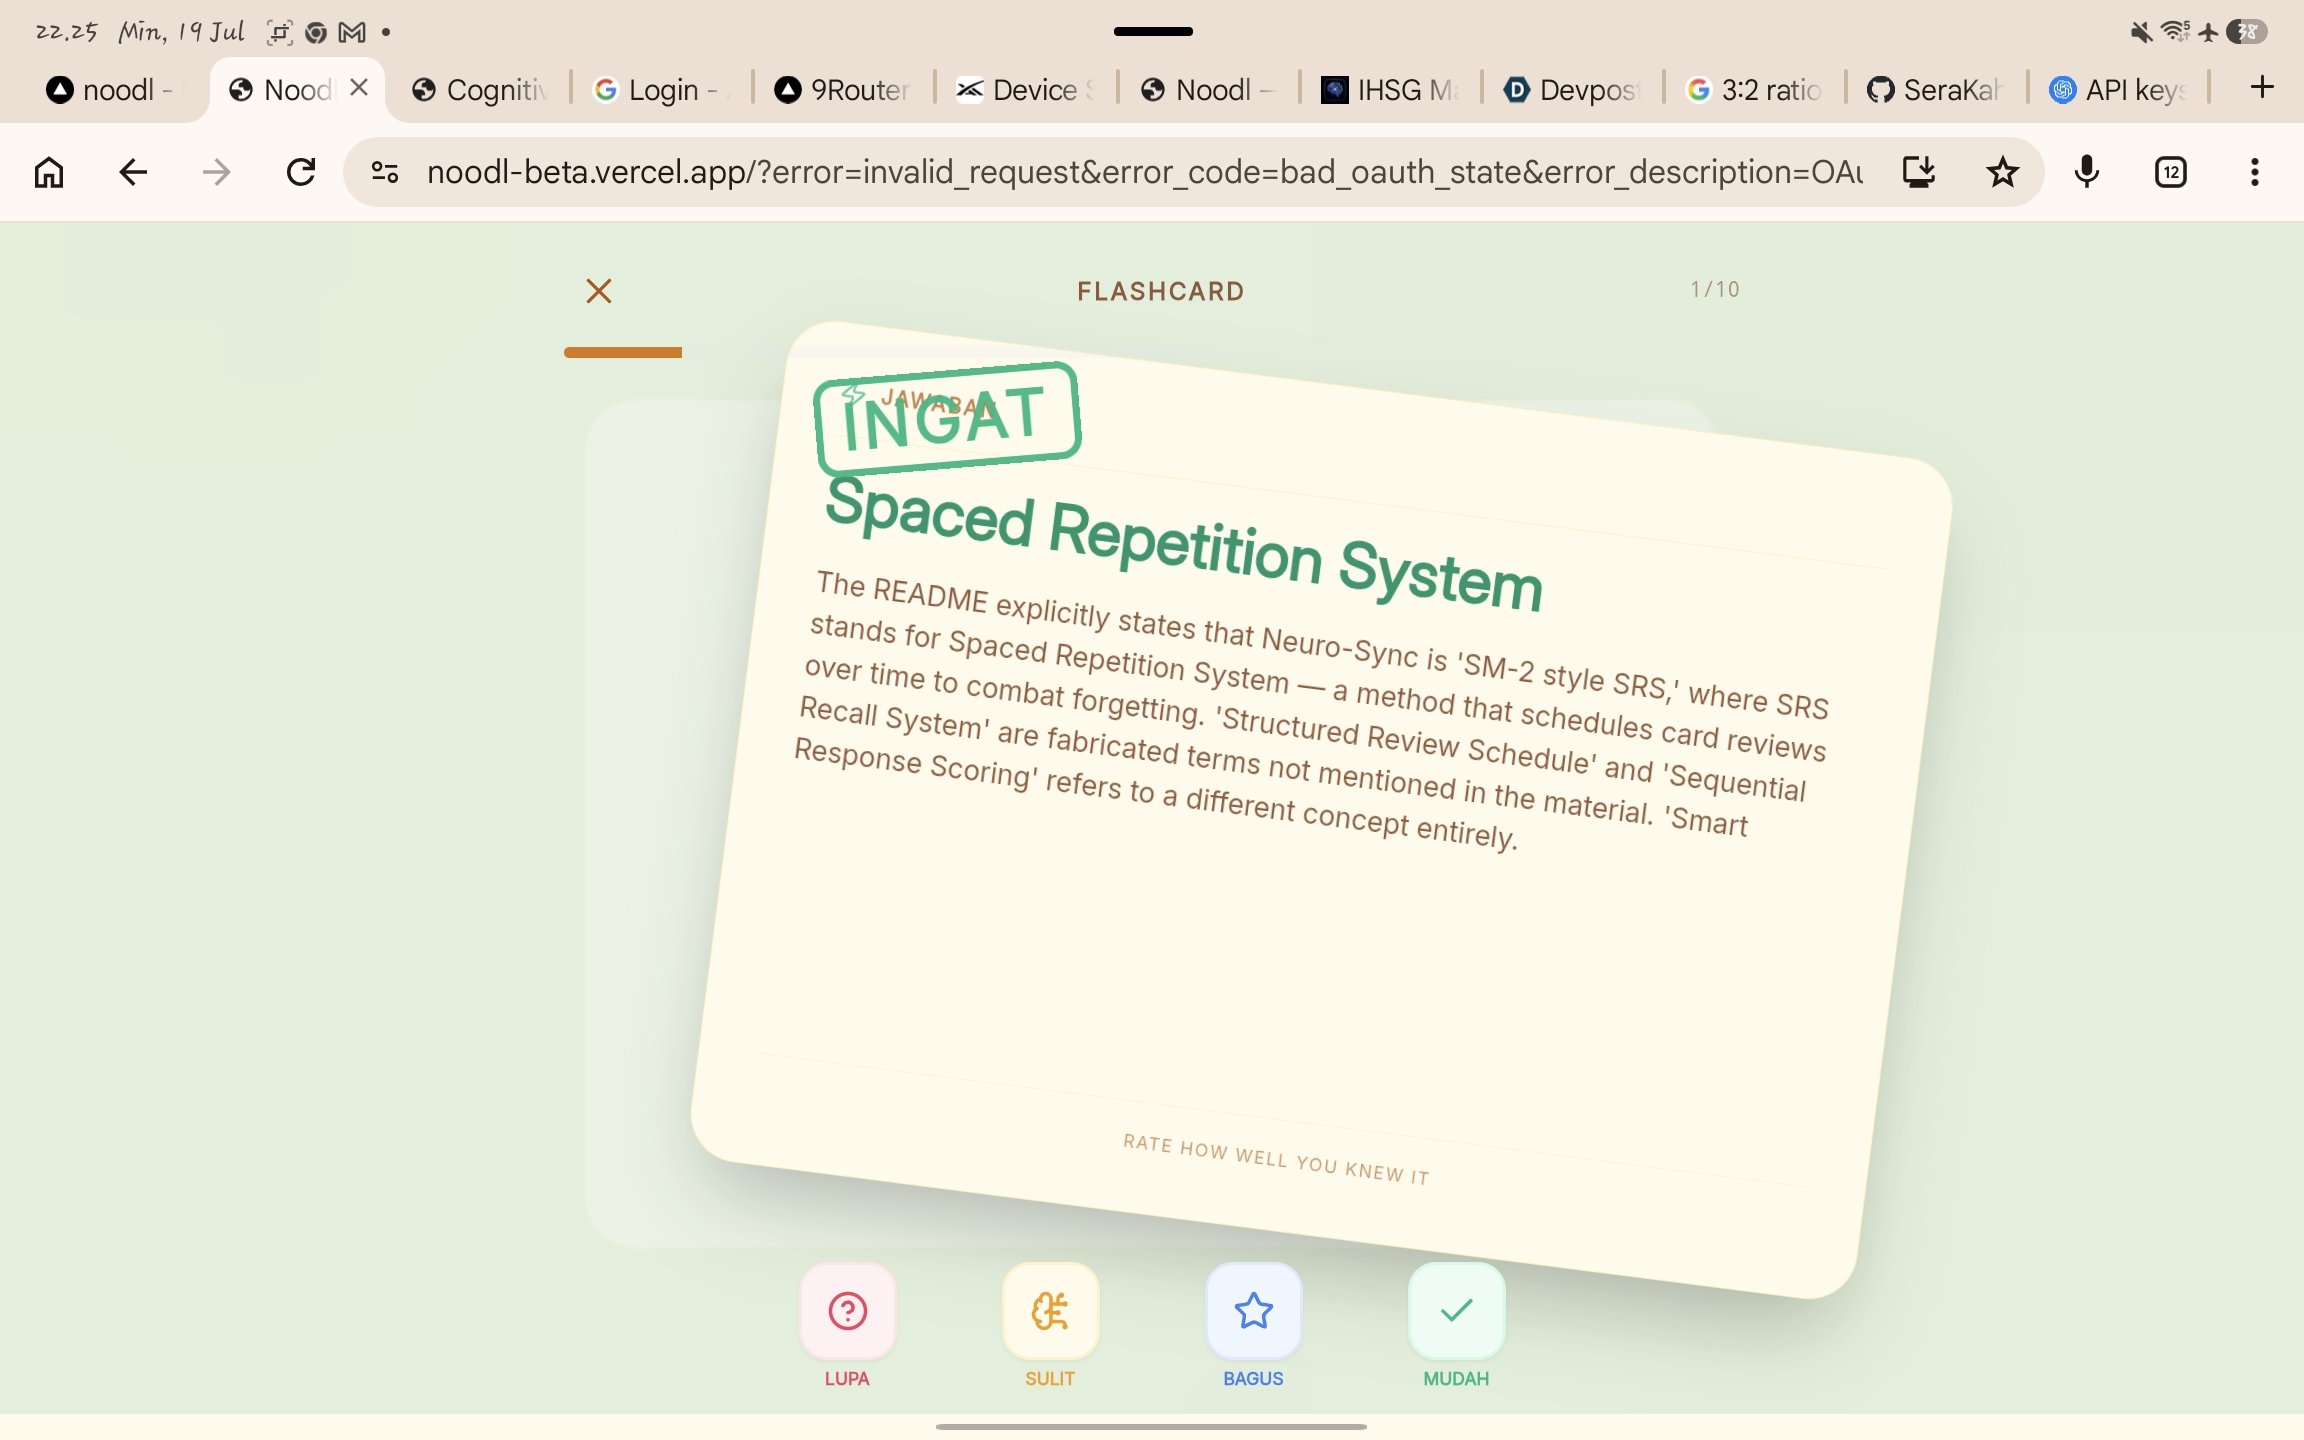Click the address bar URL
Screen dimensions: 2304x1440
(1144, 173)
